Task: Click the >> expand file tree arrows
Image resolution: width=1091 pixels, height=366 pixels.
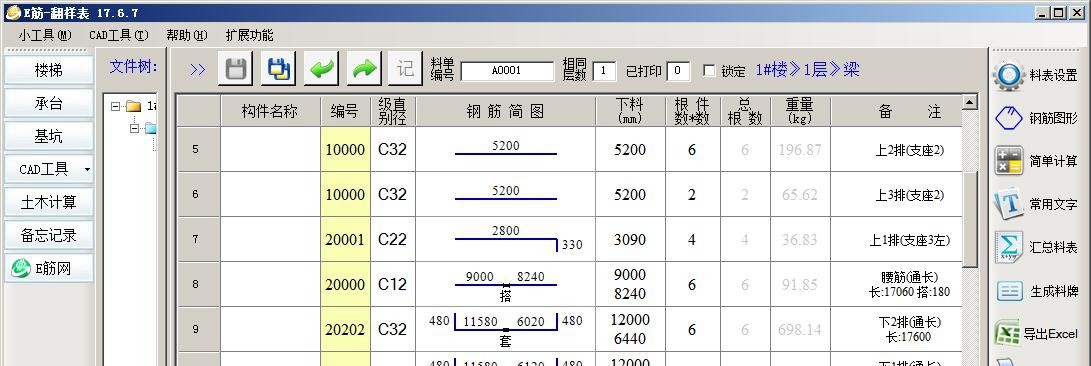Action: [198, 70]
